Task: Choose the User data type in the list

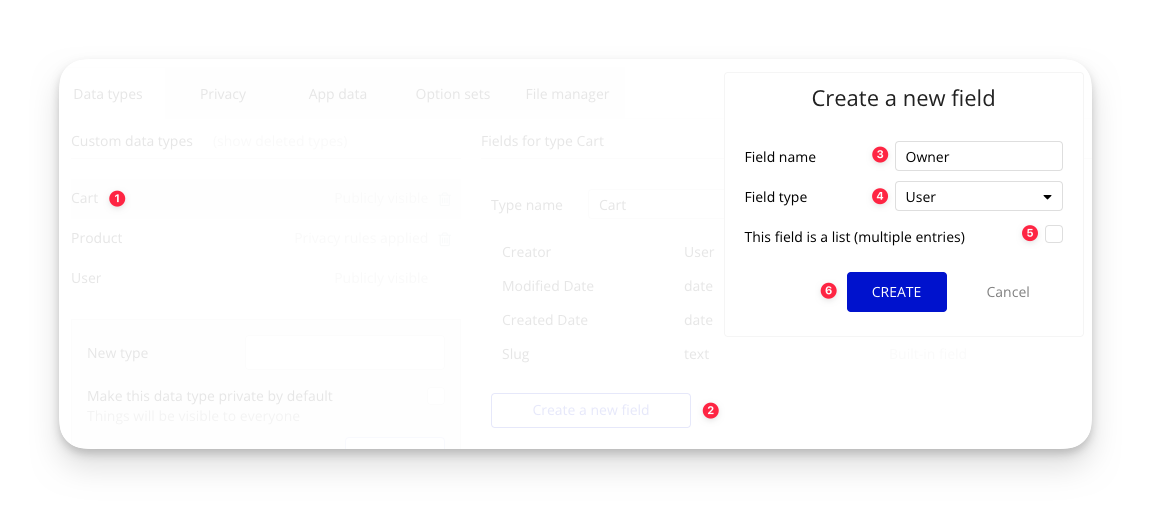Action: (x=86, y=278)
